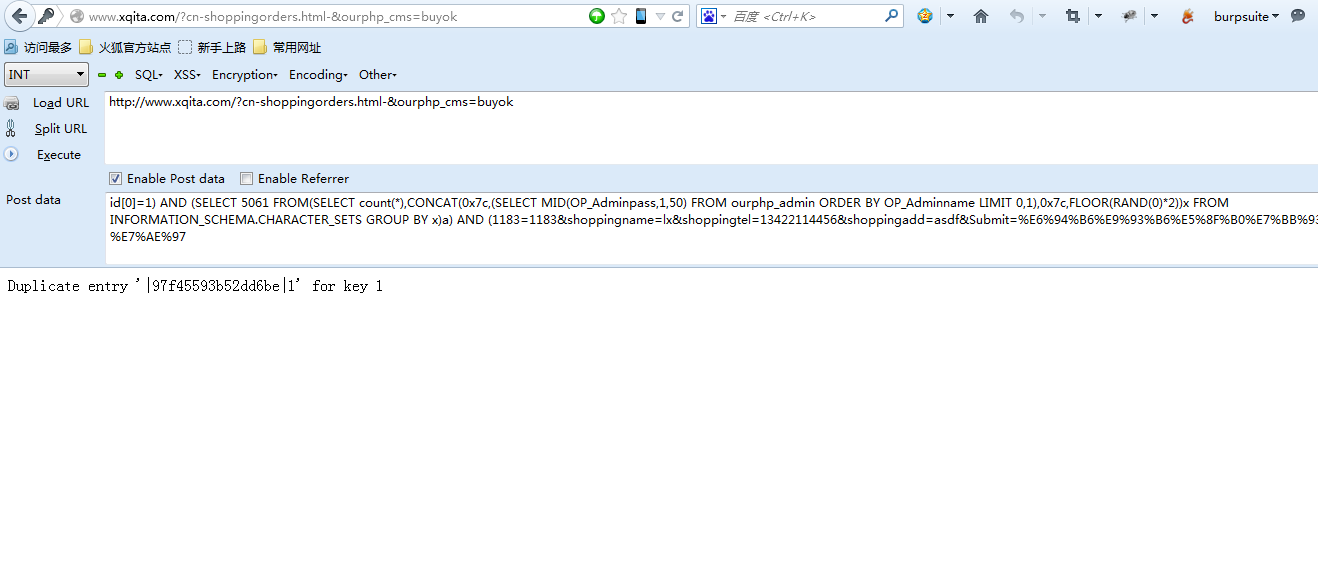Open the 新手上路 bookmark

[x=212, y=47]
